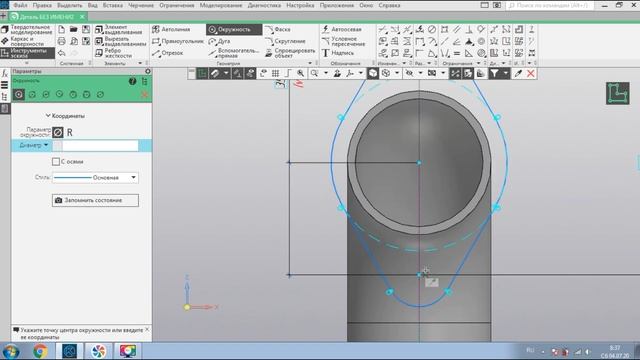Apply the perpendicular constraint icon
Screen dimensions: 640x360
coord(469,29)
